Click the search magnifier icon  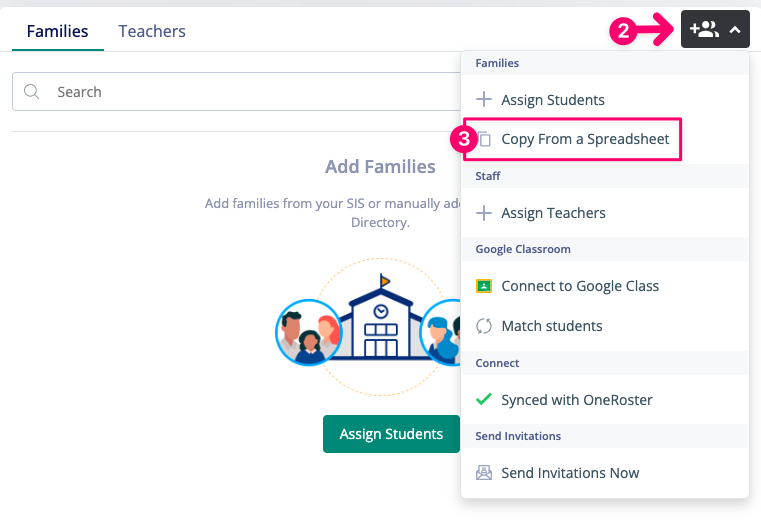coord(32,92)
